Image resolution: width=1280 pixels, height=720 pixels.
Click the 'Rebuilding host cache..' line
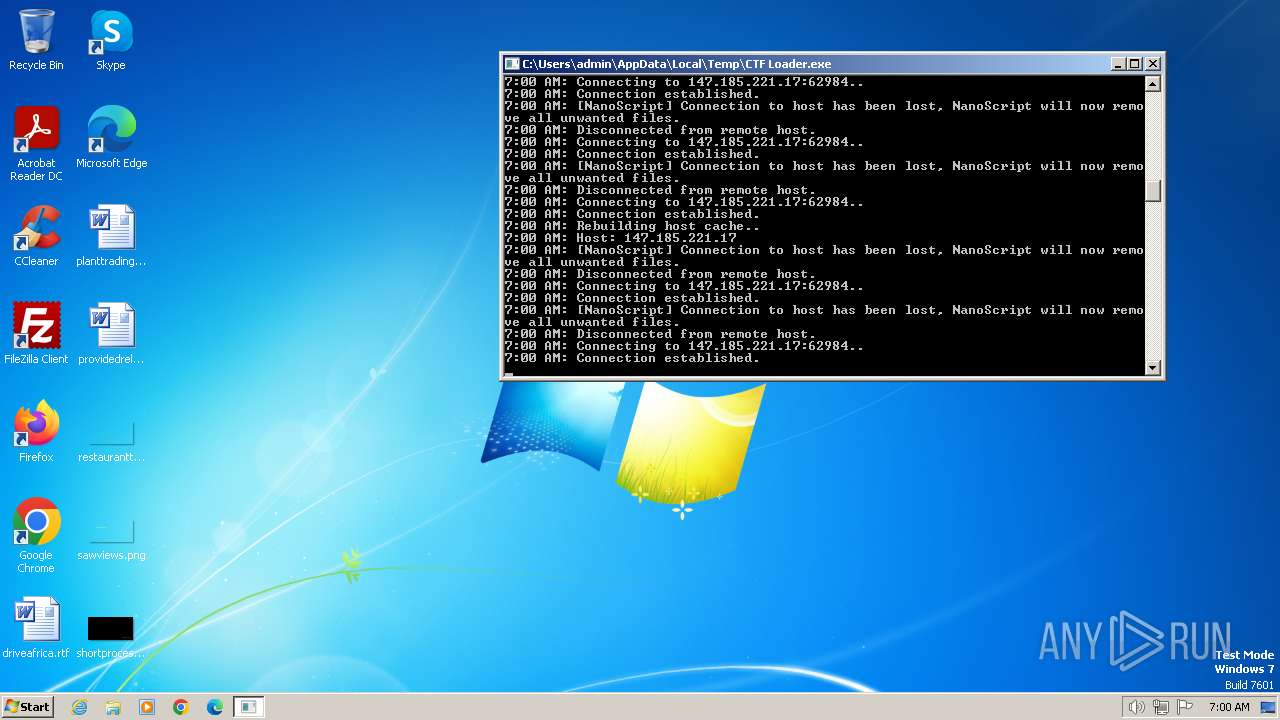click(632, 226)
